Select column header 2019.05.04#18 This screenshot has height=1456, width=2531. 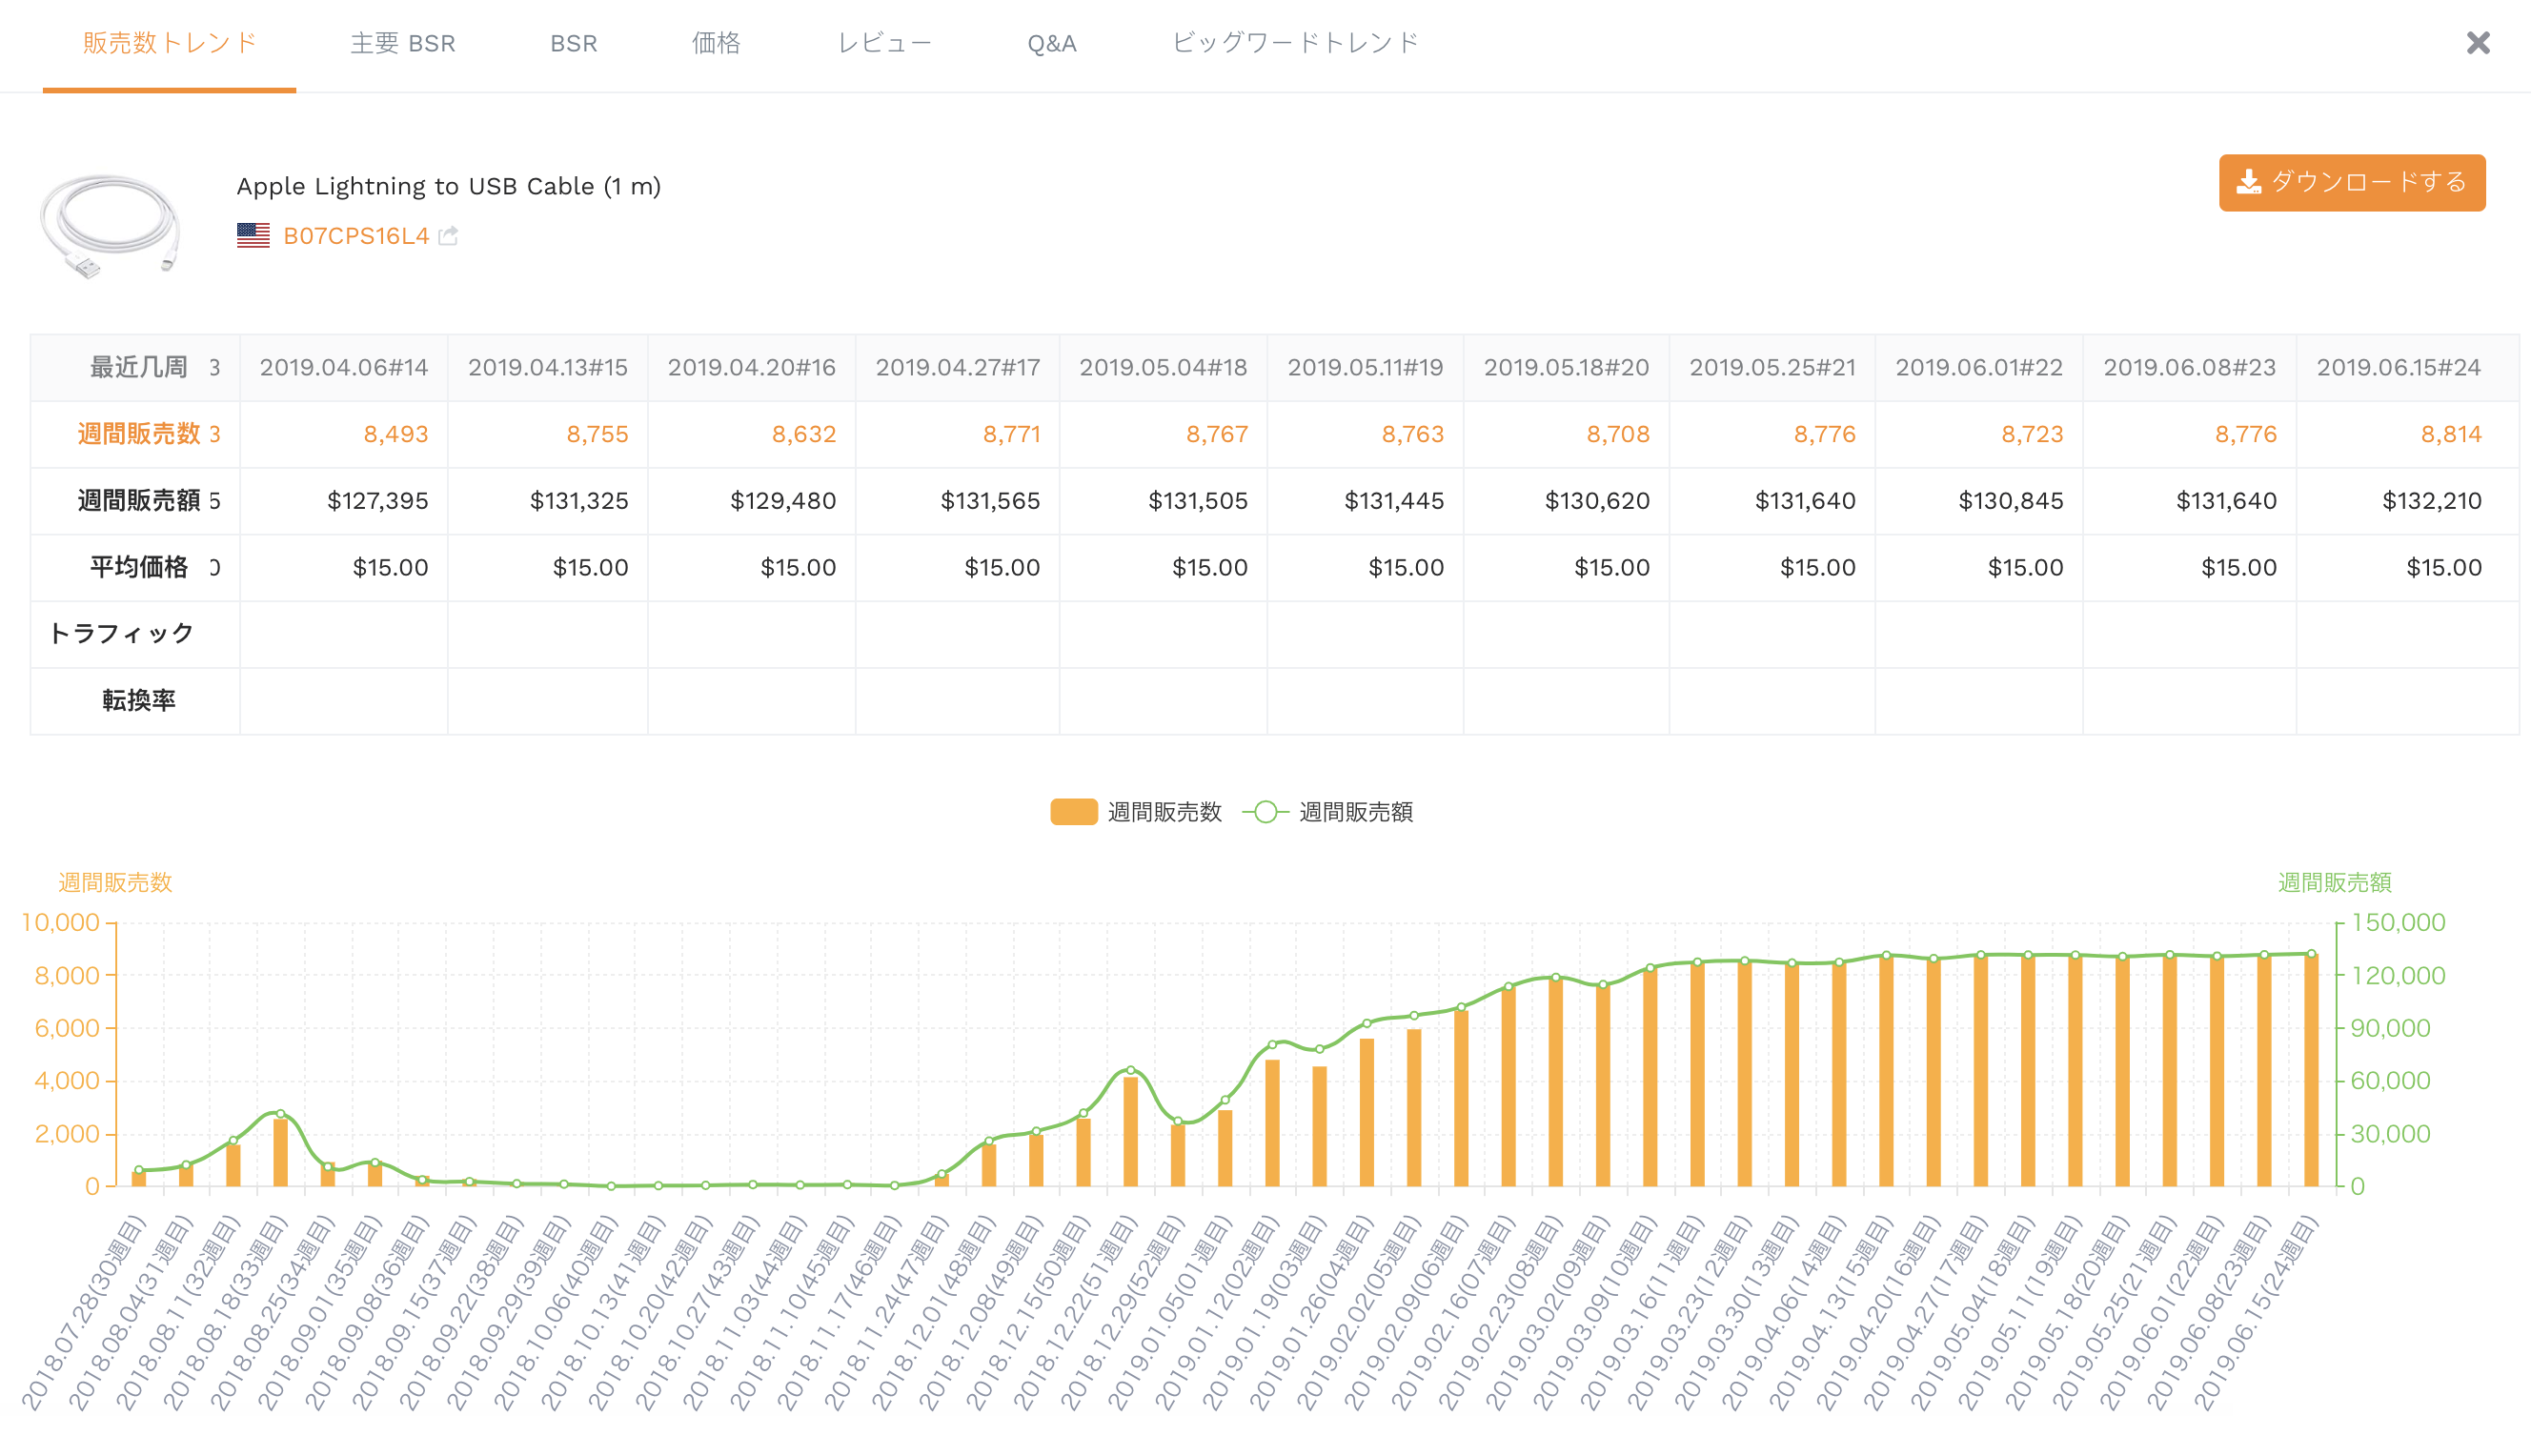tap(1163, 368)
